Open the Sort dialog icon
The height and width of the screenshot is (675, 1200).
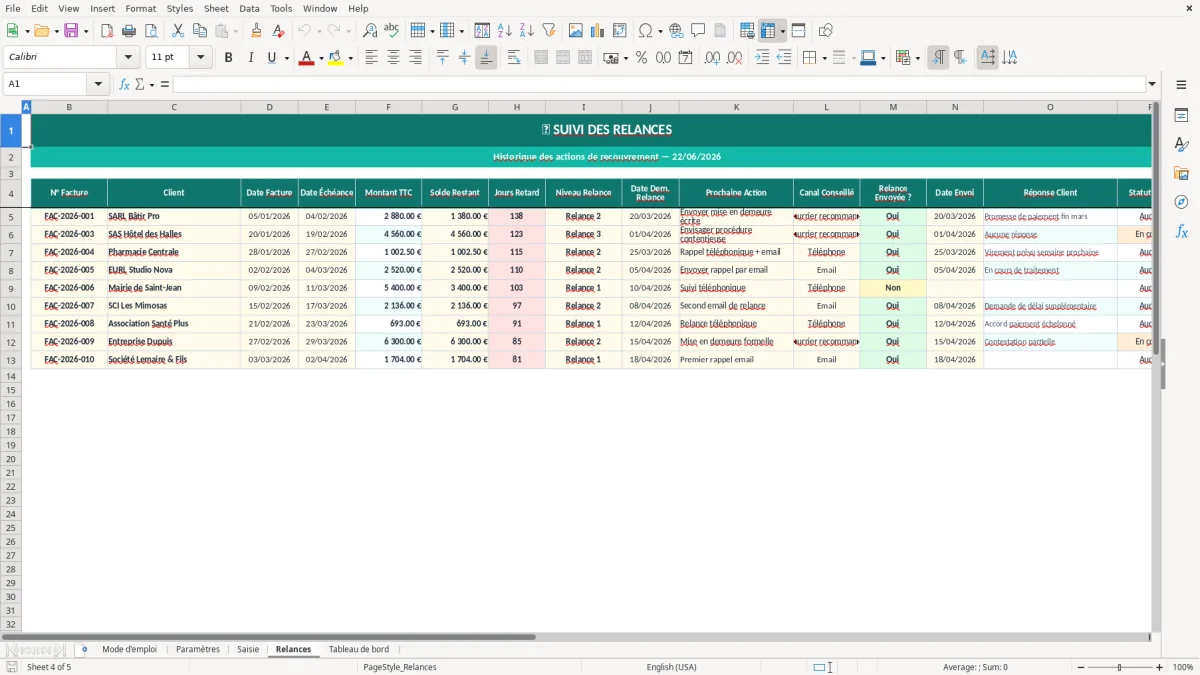[482, 31]
